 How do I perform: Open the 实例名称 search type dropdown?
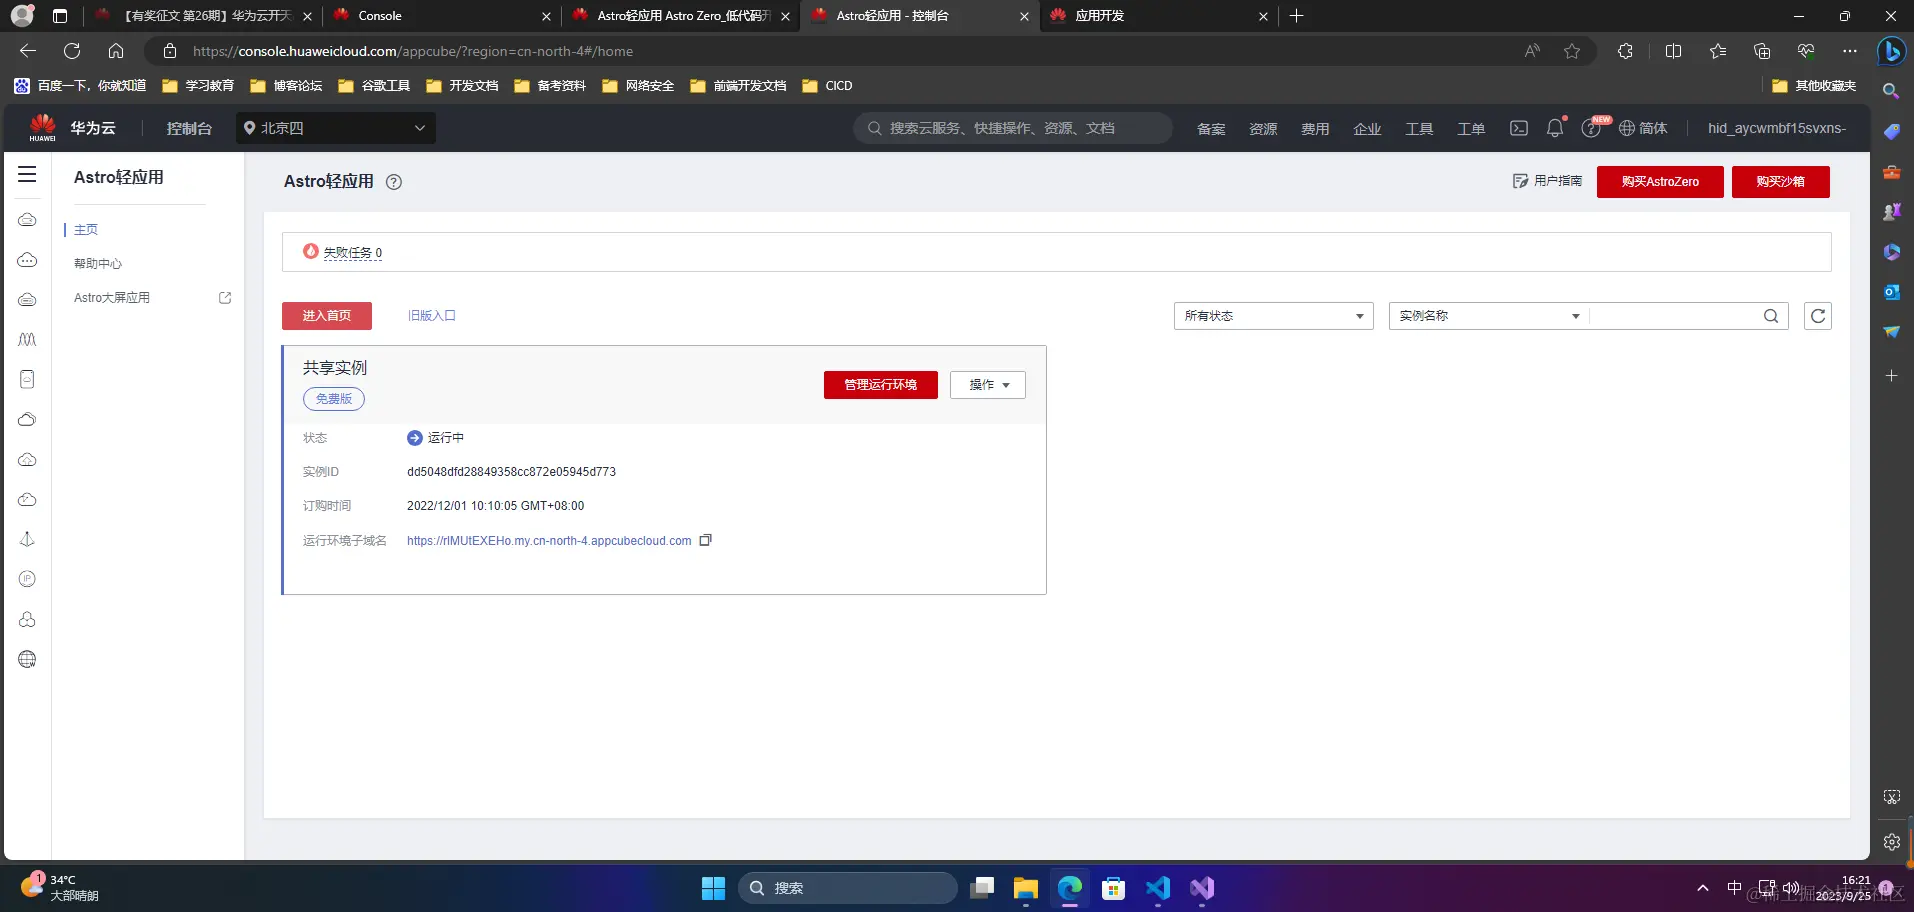(1489, 316)
